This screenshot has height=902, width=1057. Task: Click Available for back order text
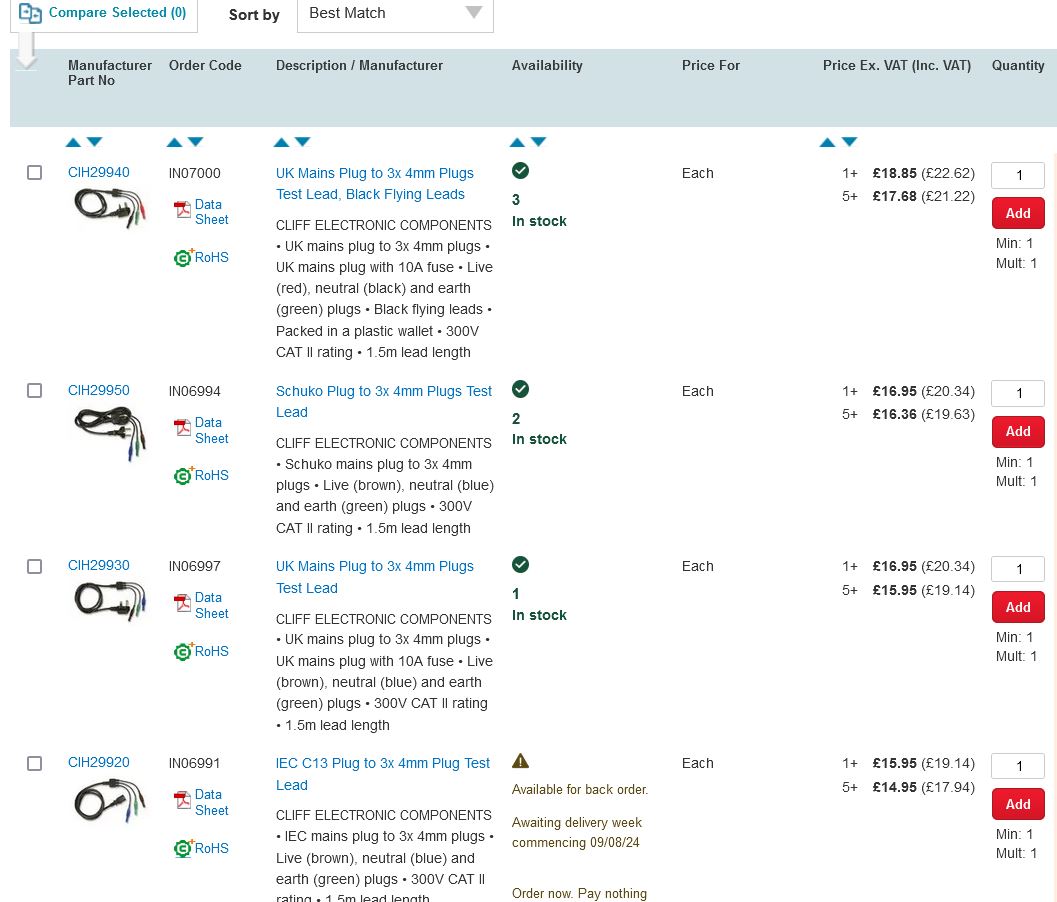click(580, 789)
